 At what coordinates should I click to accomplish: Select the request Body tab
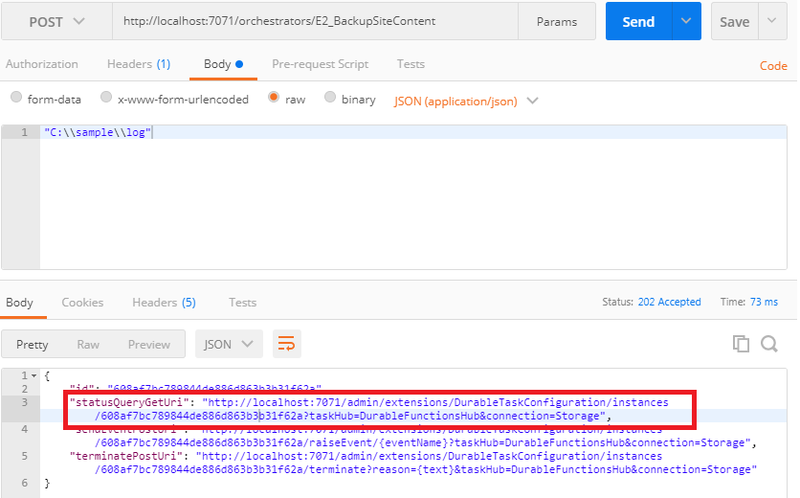click(x=223, y=64)
